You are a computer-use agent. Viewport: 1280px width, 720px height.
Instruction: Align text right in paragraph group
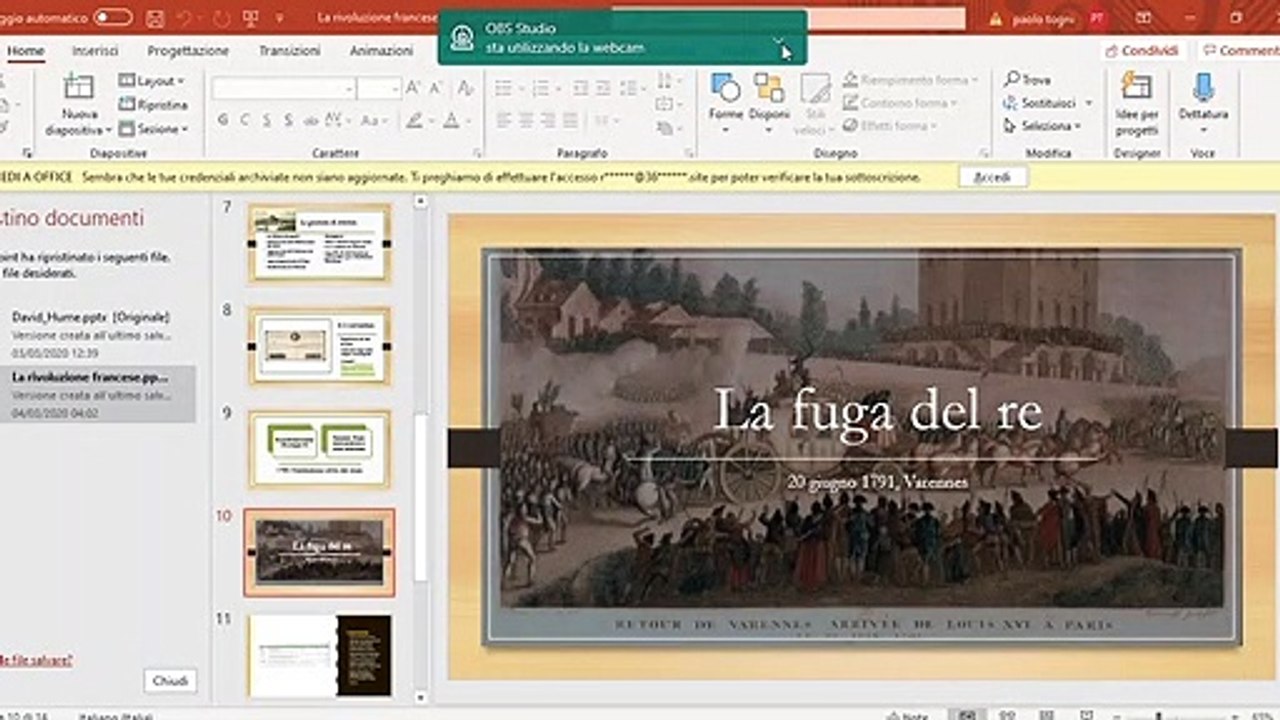(x=550, y=121)
